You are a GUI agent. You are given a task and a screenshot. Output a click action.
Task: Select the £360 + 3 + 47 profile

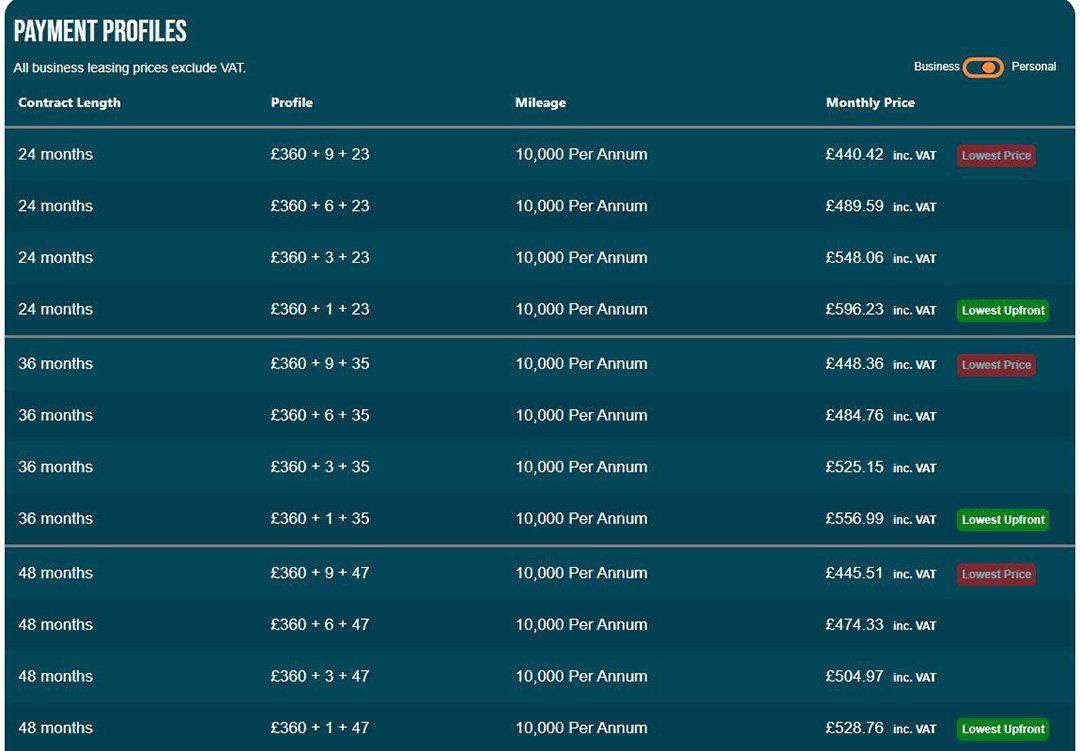click(x=319, y=676)
